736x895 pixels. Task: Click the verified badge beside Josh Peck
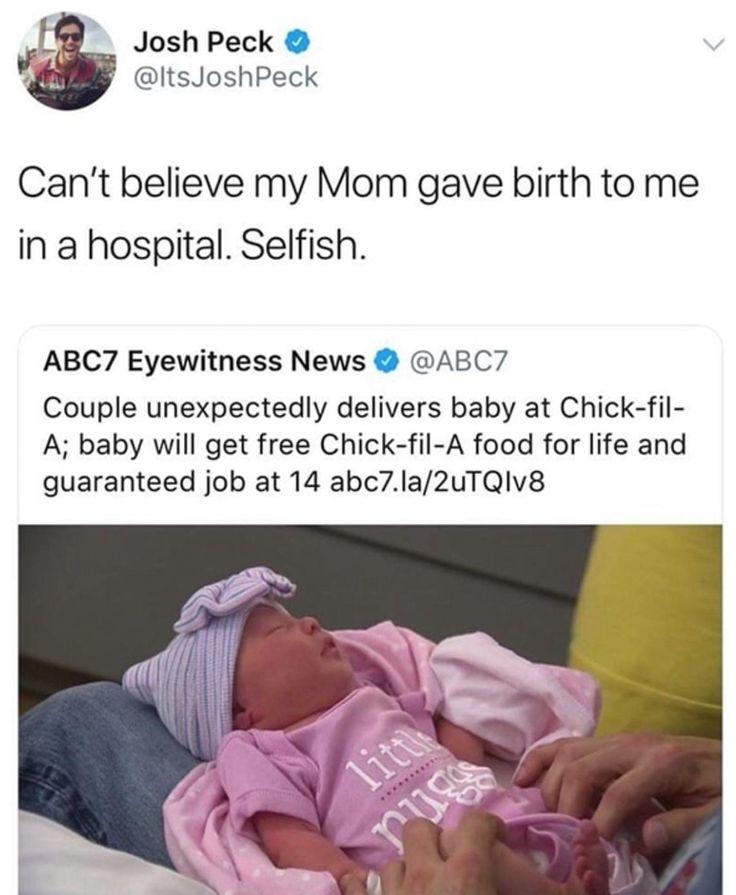click(296, 44)
